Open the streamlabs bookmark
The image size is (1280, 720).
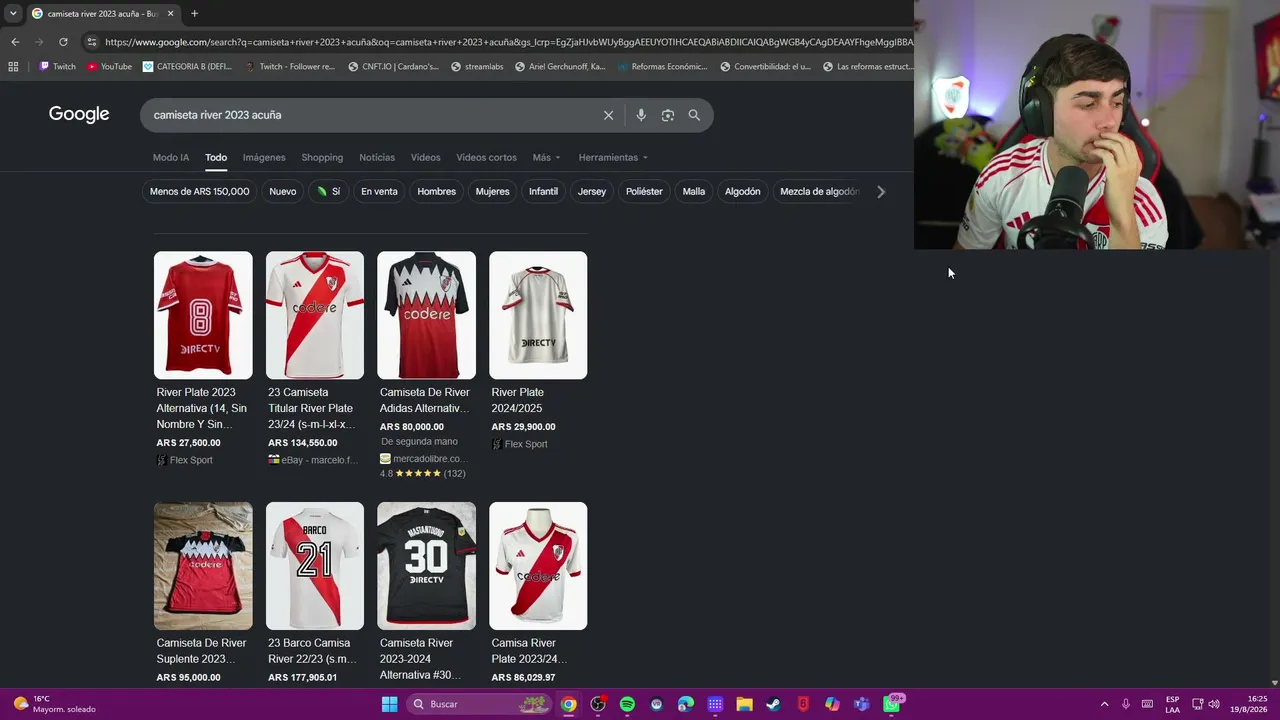[477, 67]
